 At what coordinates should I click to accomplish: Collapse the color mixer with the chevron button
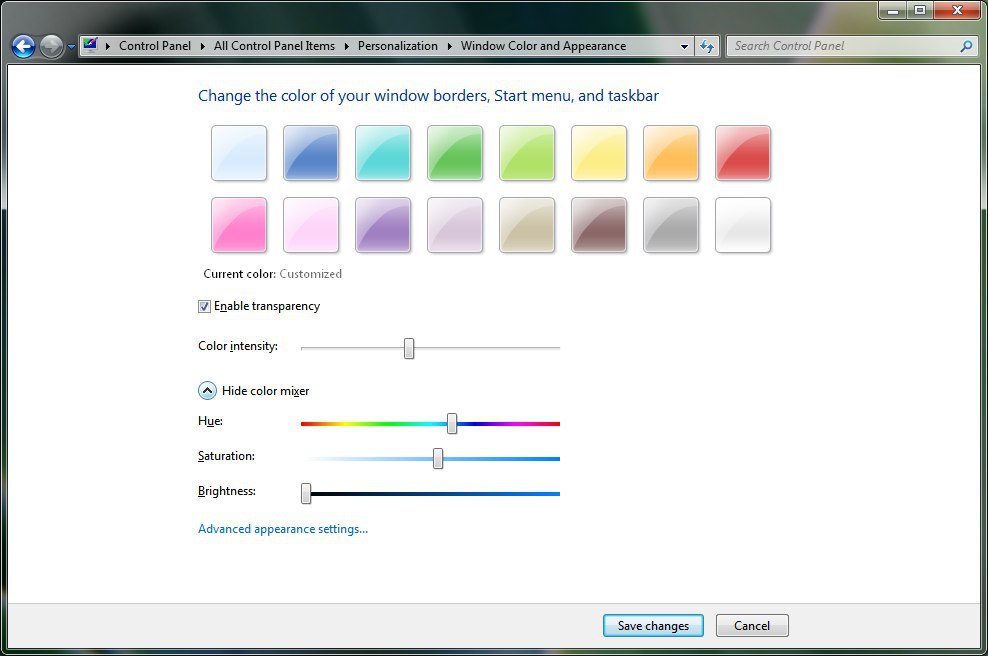tap(207, 391)
